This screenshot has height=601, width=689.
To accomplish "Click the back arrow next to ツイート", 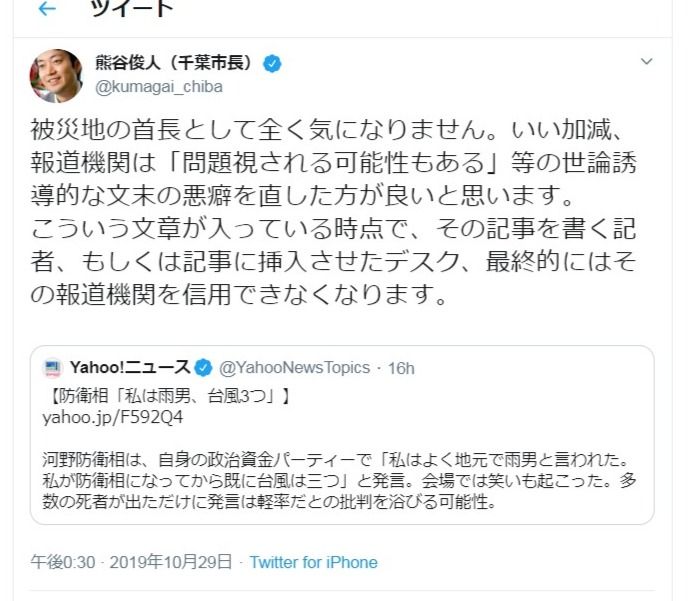I will click(45, 10).
